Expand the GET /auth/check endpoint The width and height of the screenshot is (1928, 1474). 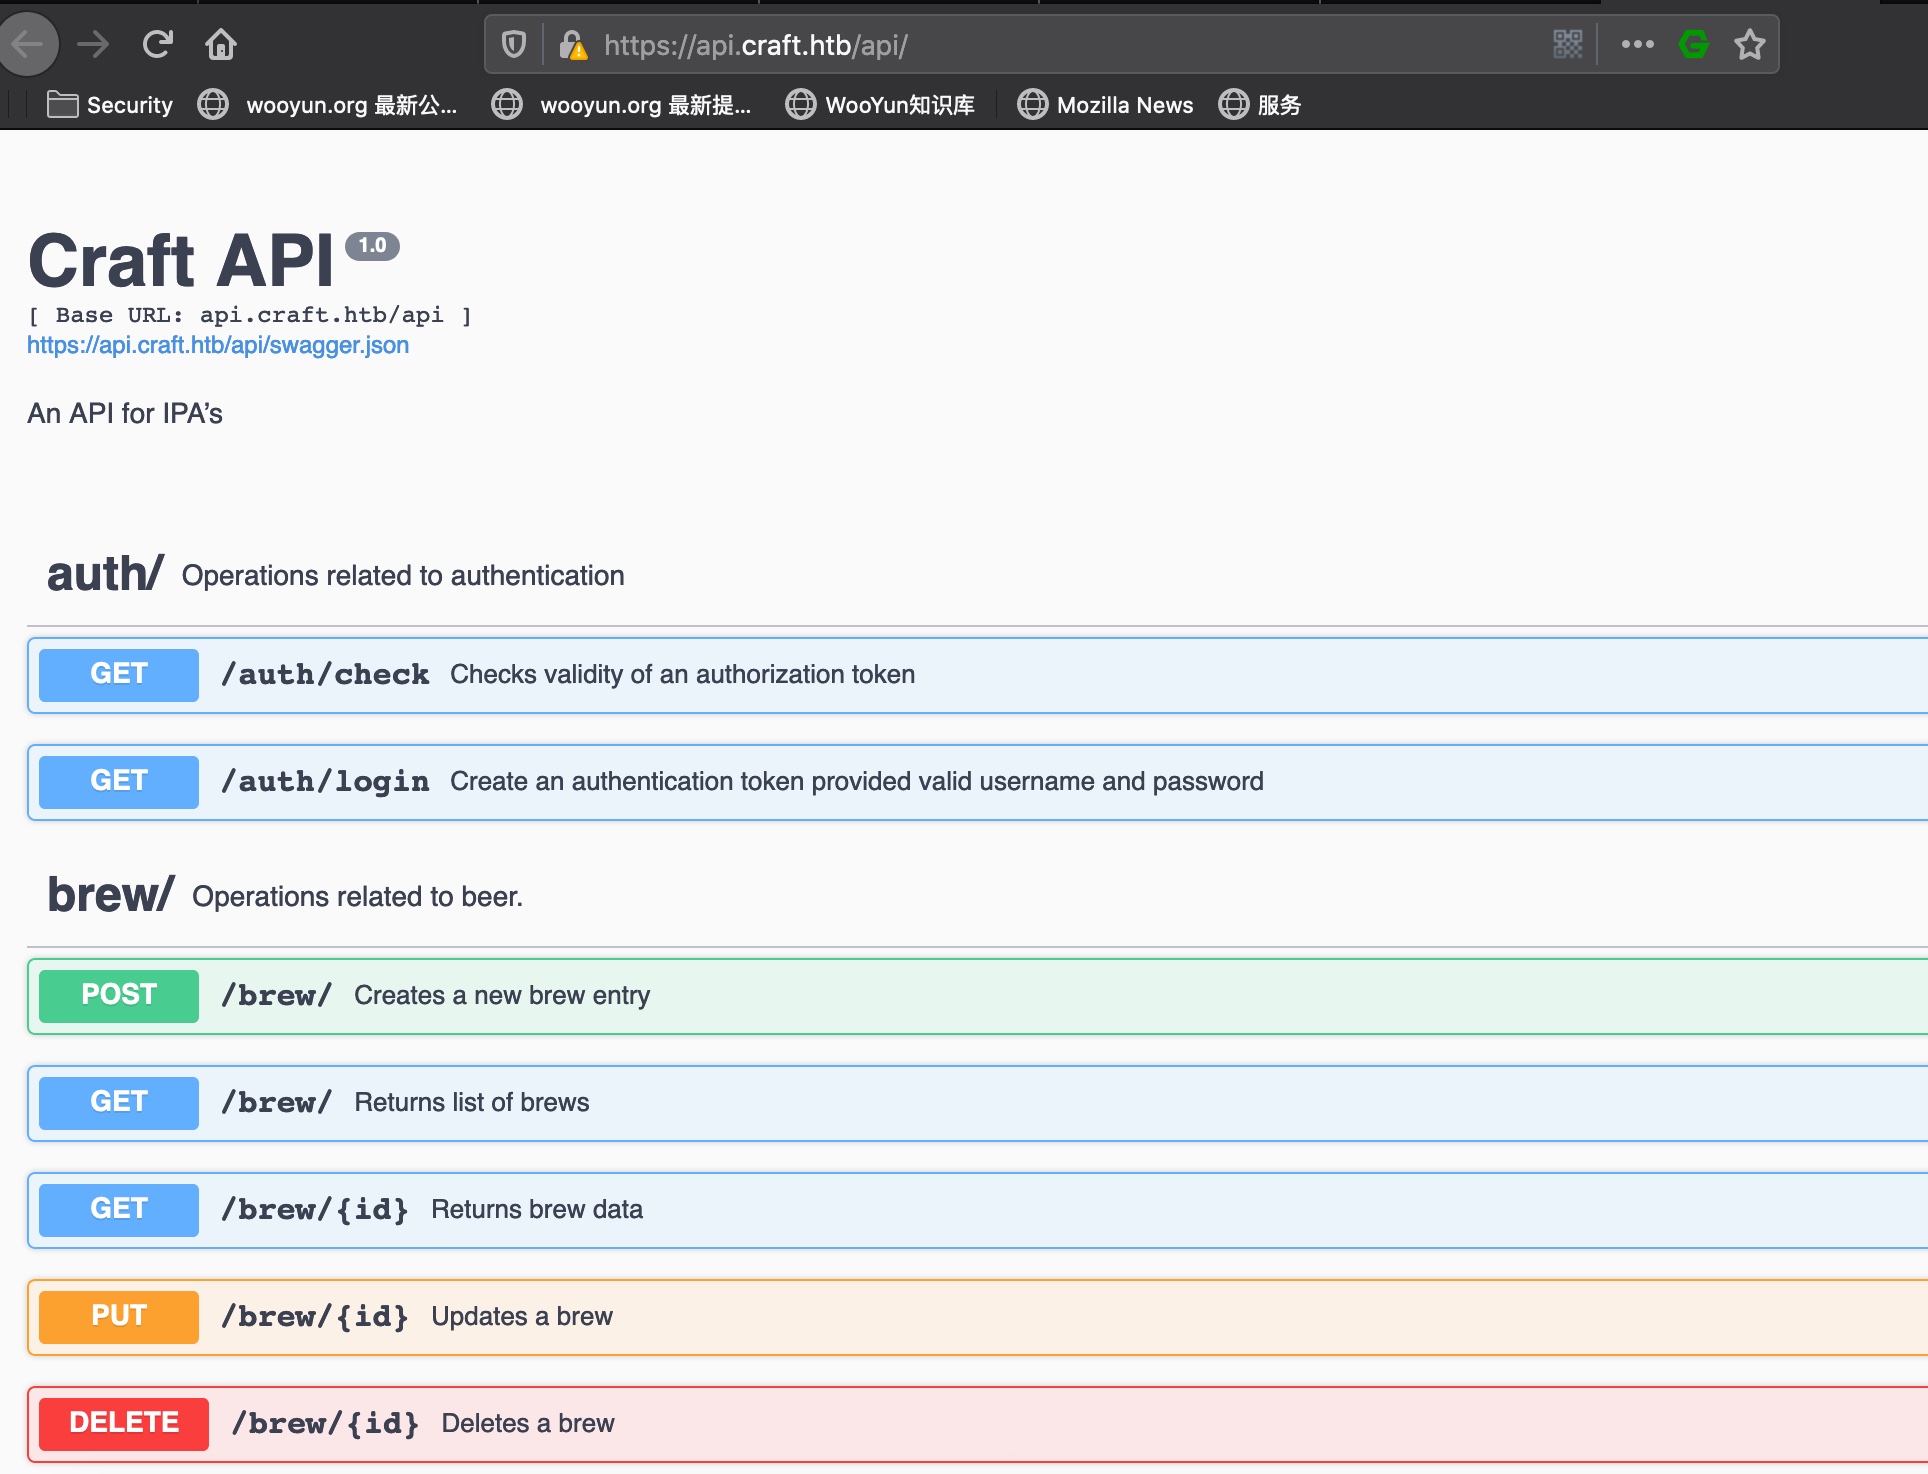[326, 675]
